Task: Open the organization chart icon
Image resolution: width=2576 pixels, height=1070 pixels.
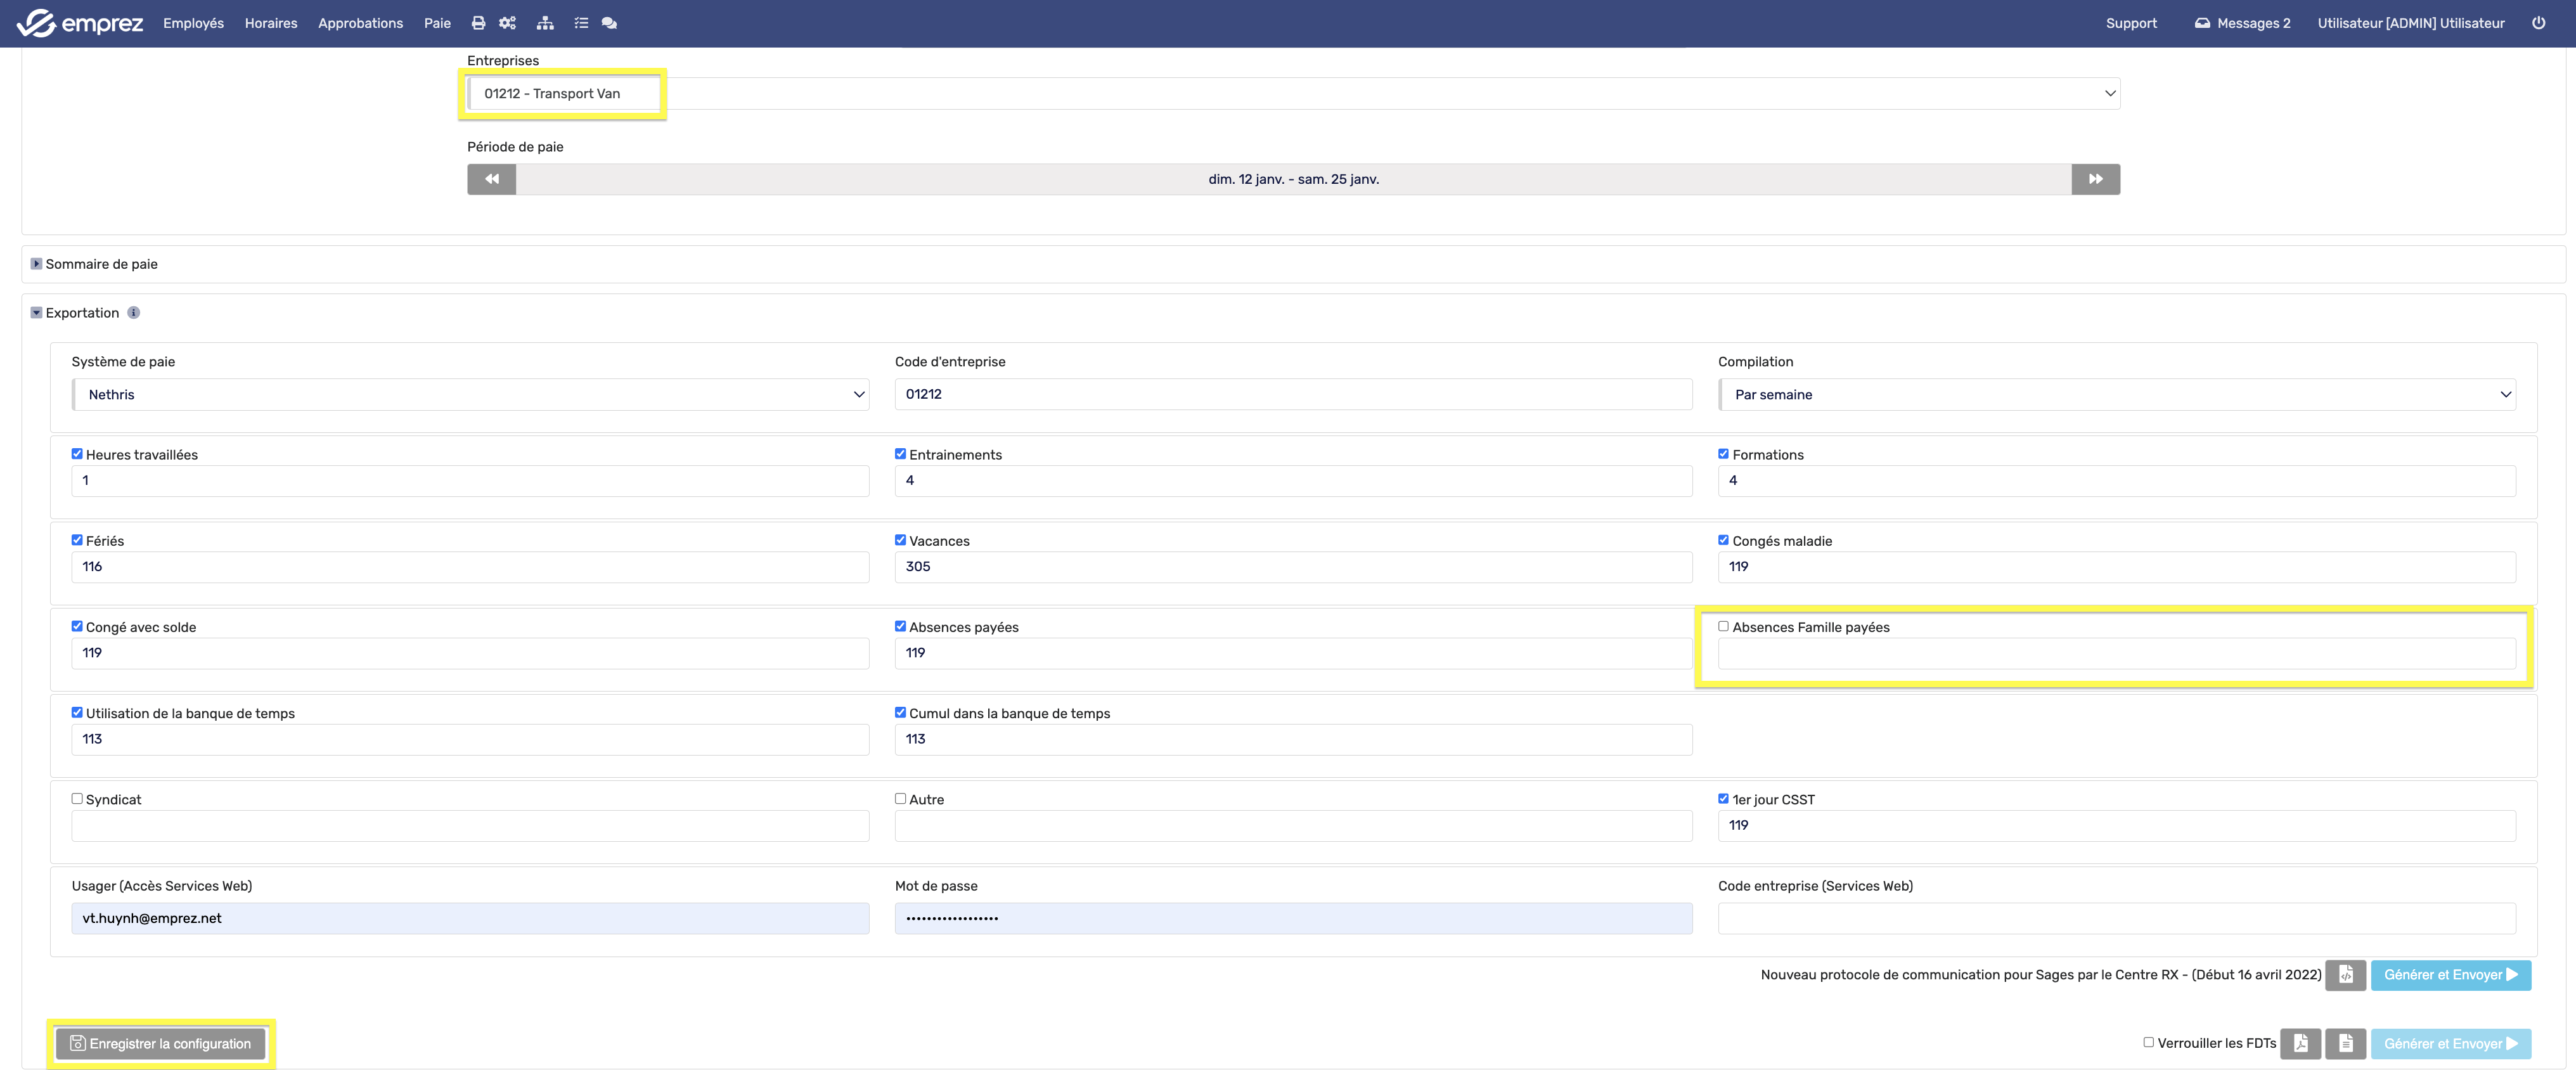Action: tap(545, 23)
